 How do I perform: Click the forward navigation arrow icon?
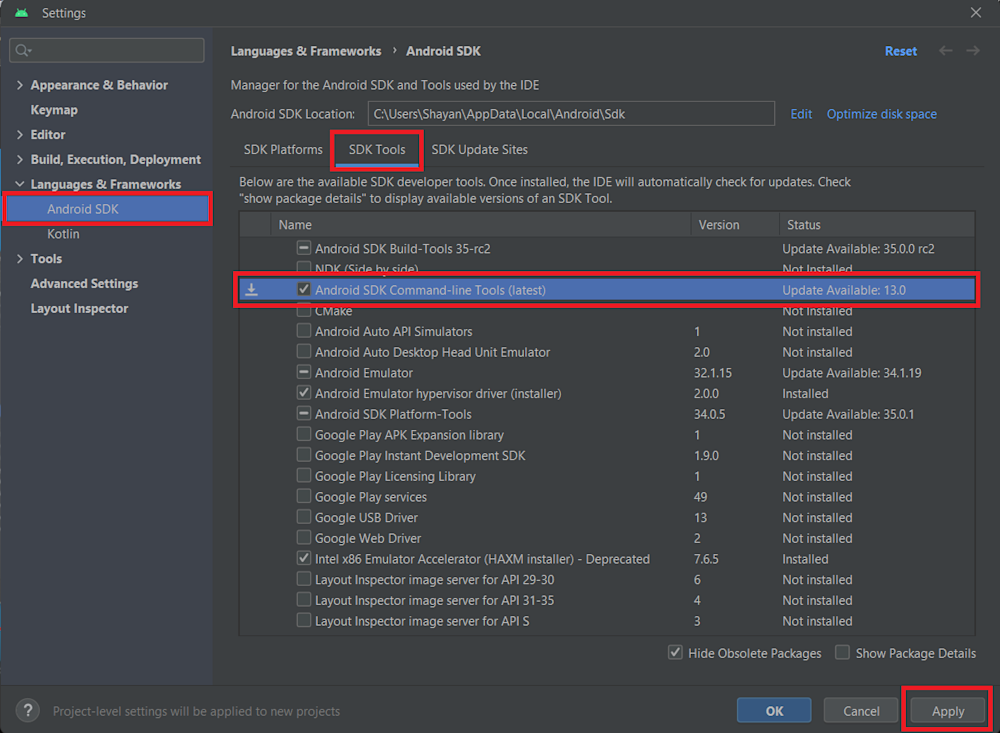point(972,51)
